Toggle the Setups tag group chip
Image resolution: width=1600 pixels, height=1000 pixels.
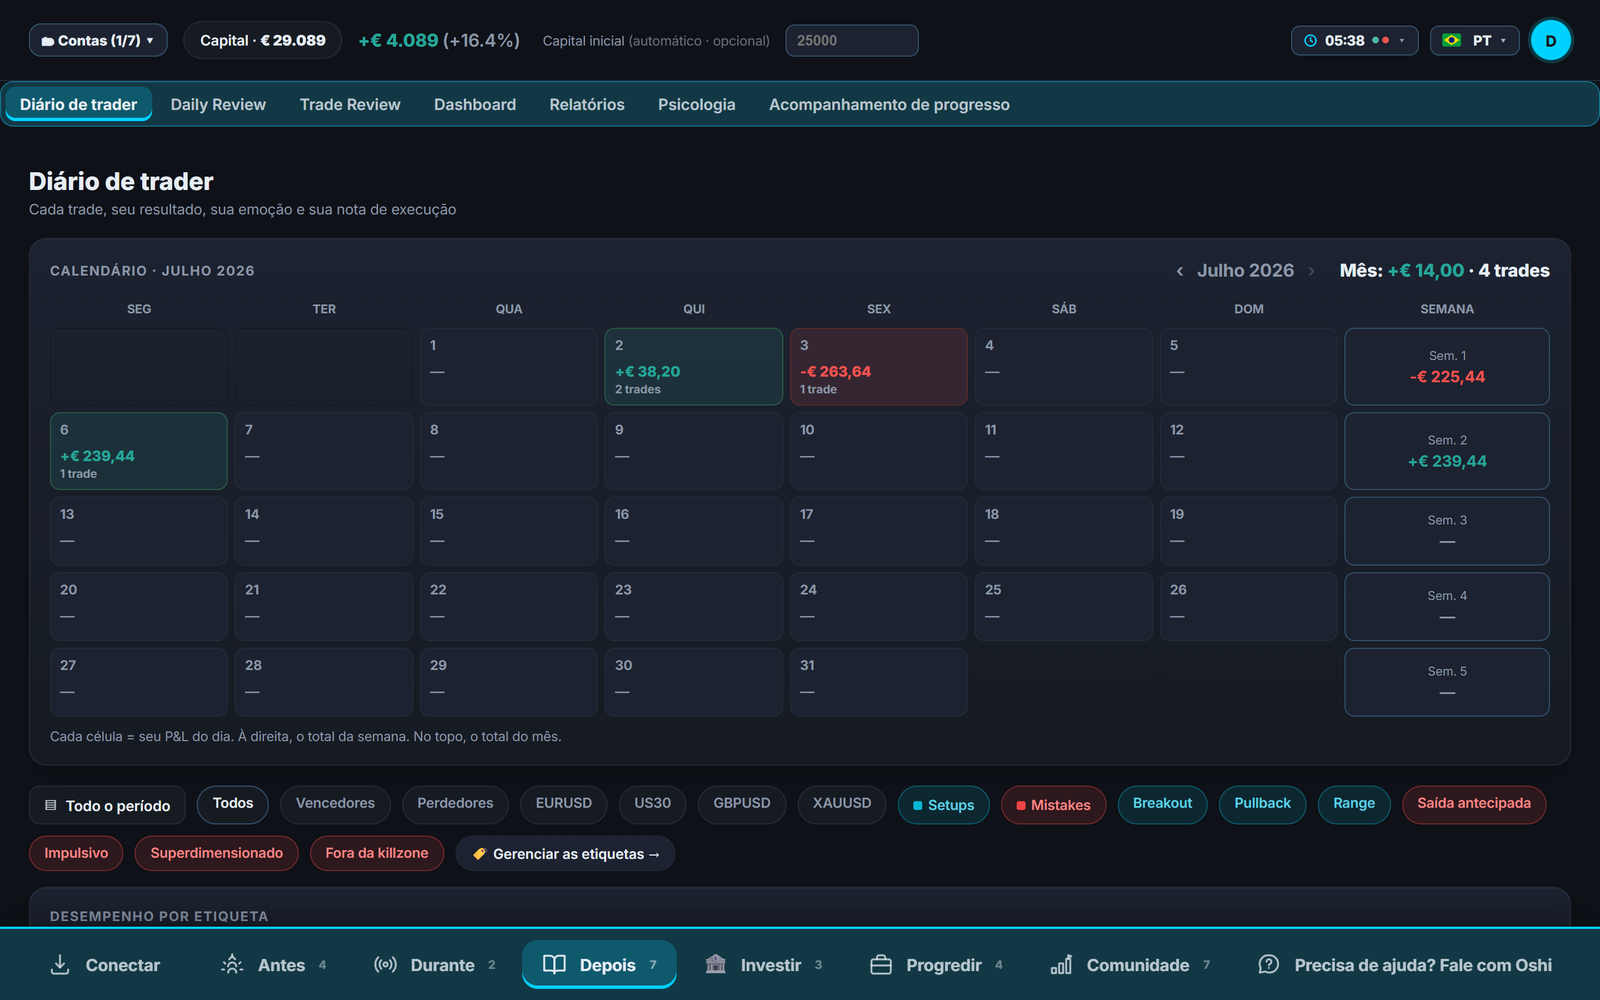pos(944,805)
